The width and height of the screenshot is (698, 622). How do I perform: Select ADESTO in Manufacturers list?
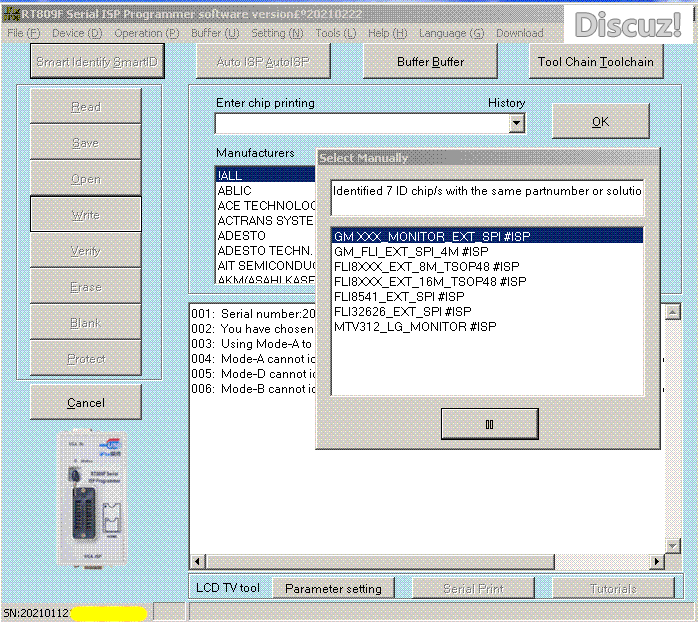(x=242, y=236)
